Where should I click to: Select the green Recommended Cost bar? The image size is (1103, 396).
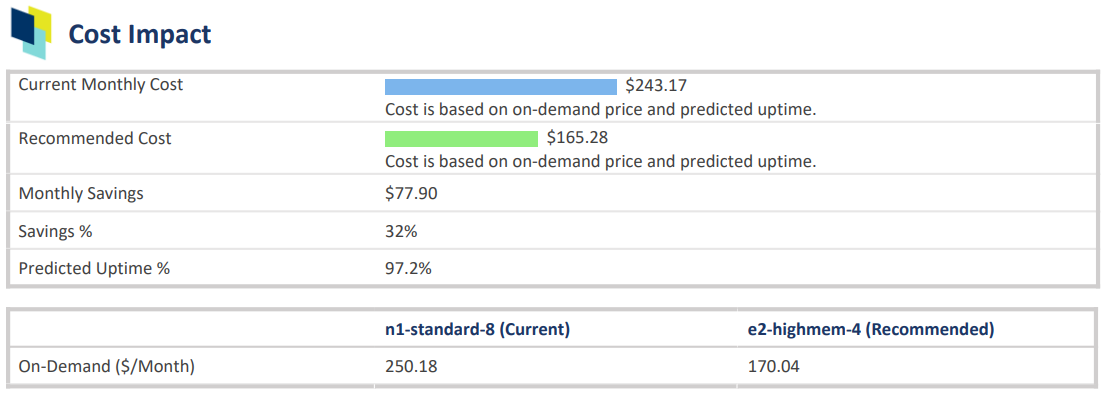[461, 139]
